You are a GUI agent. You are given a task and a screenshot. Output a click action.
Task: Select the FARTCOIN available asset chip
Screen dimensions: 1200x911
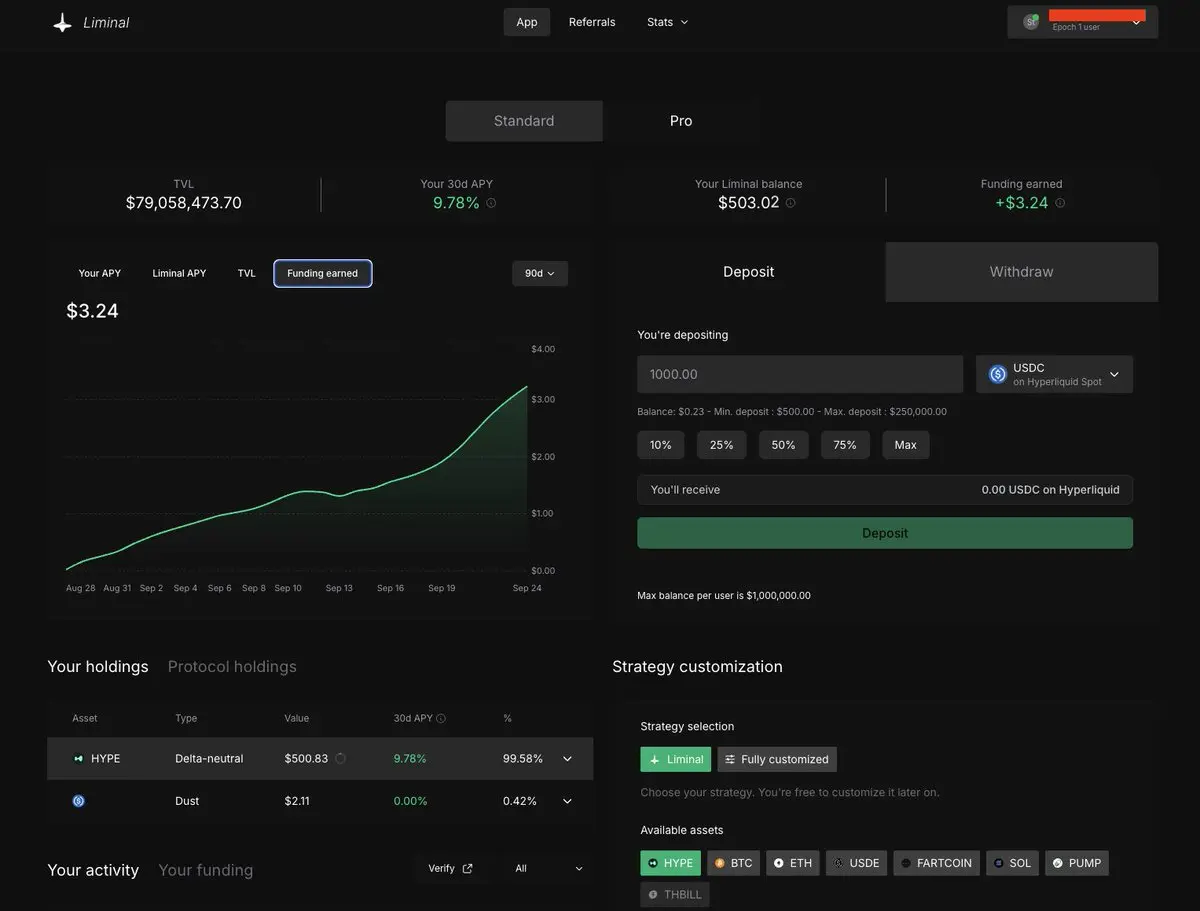coord(936,863)
